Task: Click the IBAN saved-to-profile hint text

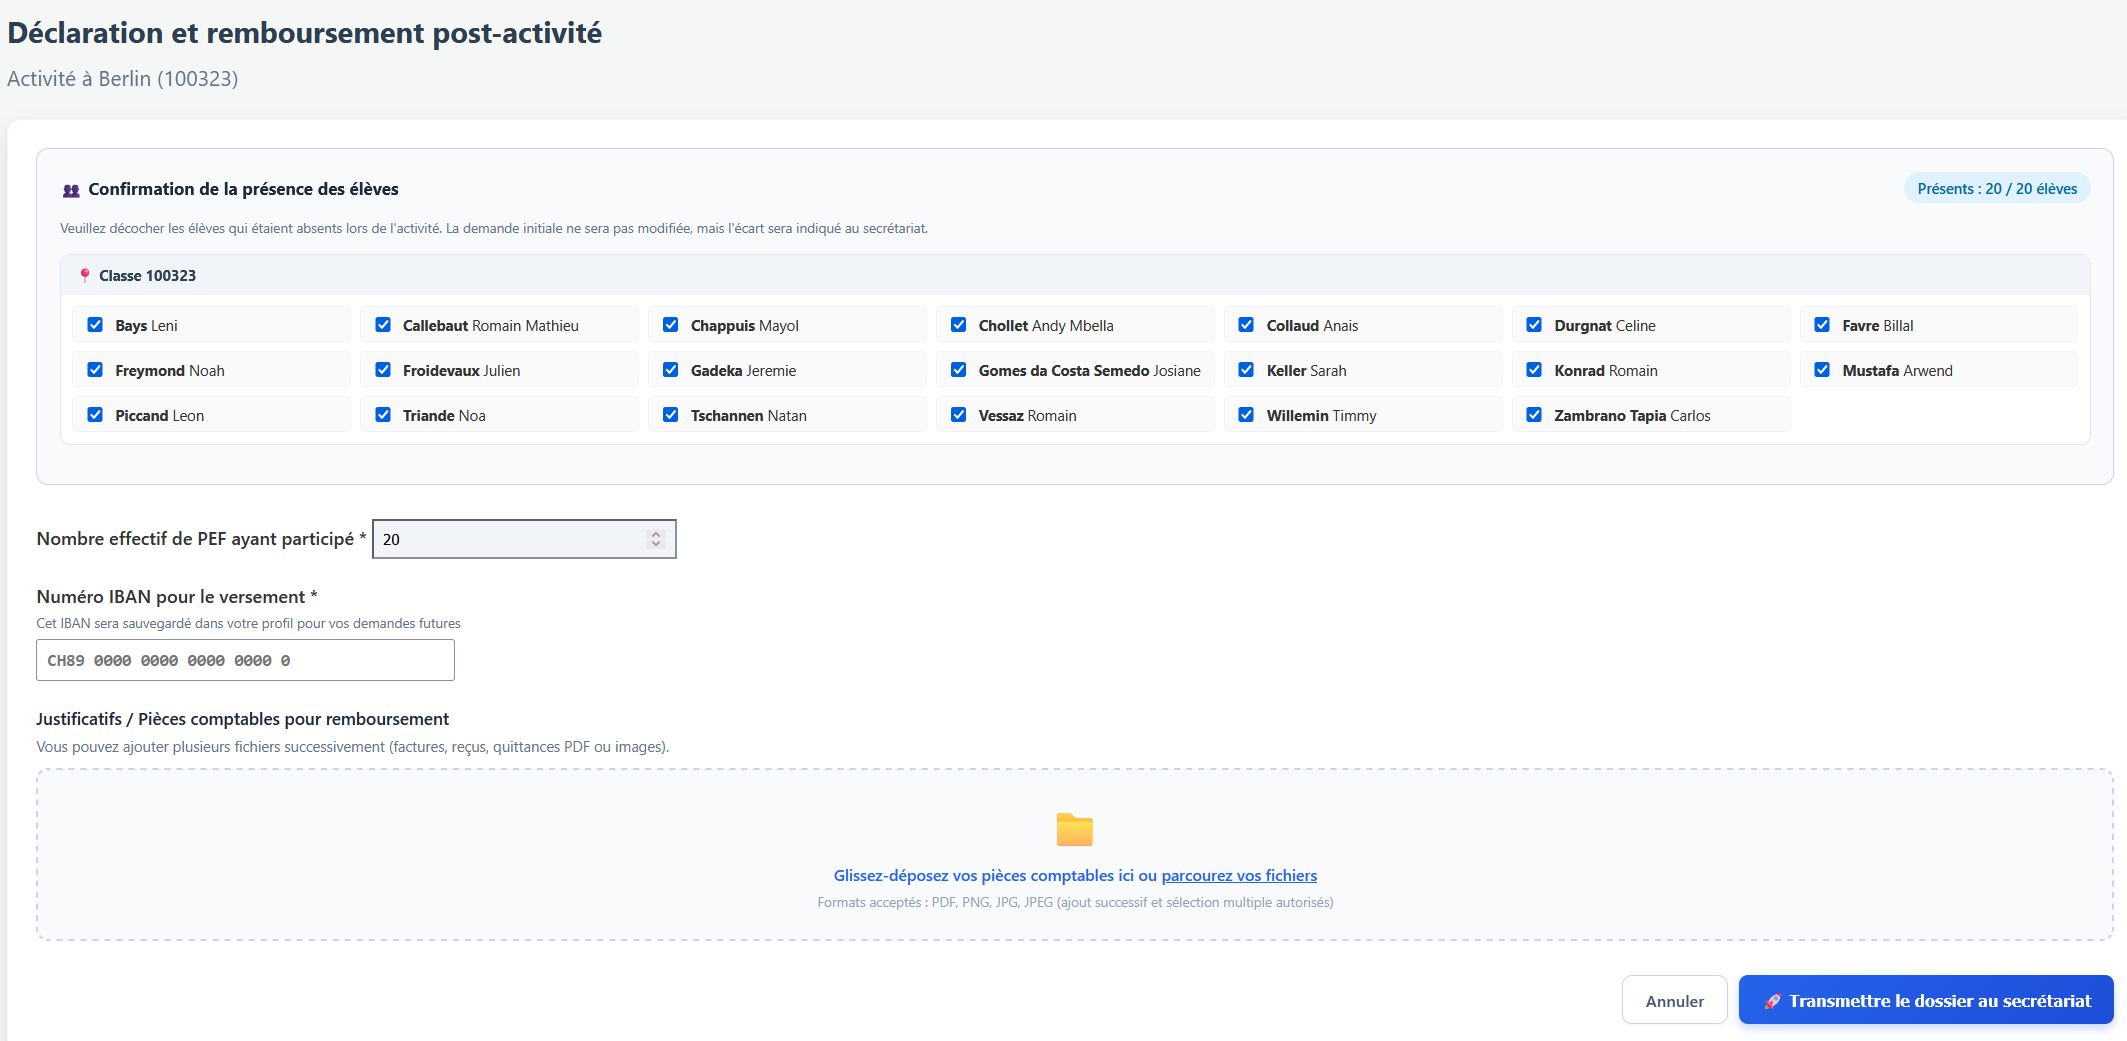Action: 249,623
